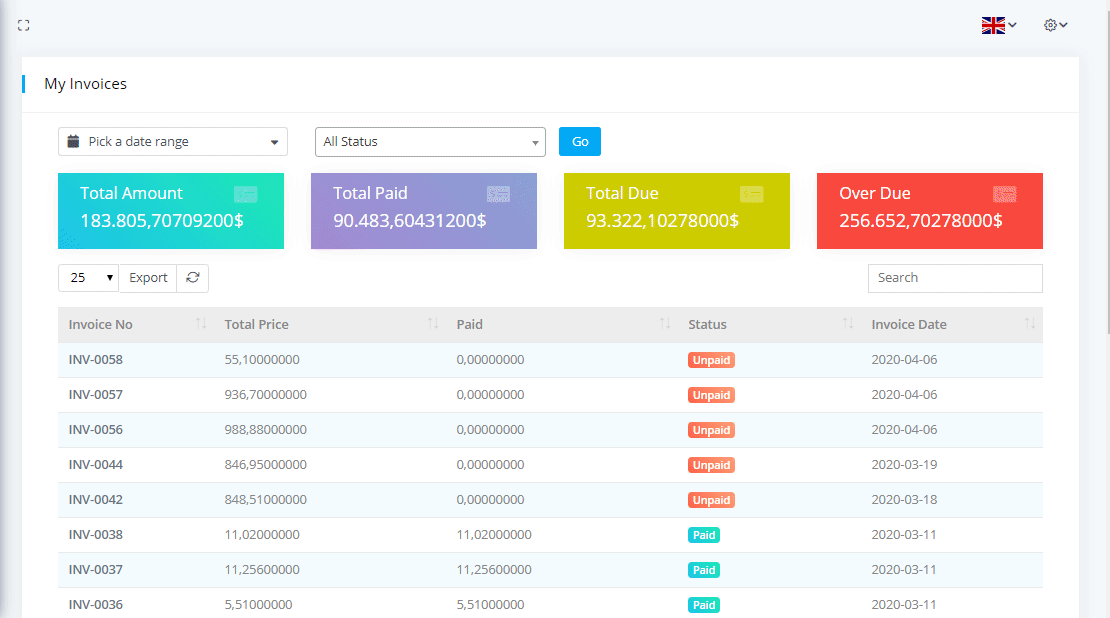Open the language flag selector
The height and width of the screenshot is (618, 1110).
click(998, 25)
